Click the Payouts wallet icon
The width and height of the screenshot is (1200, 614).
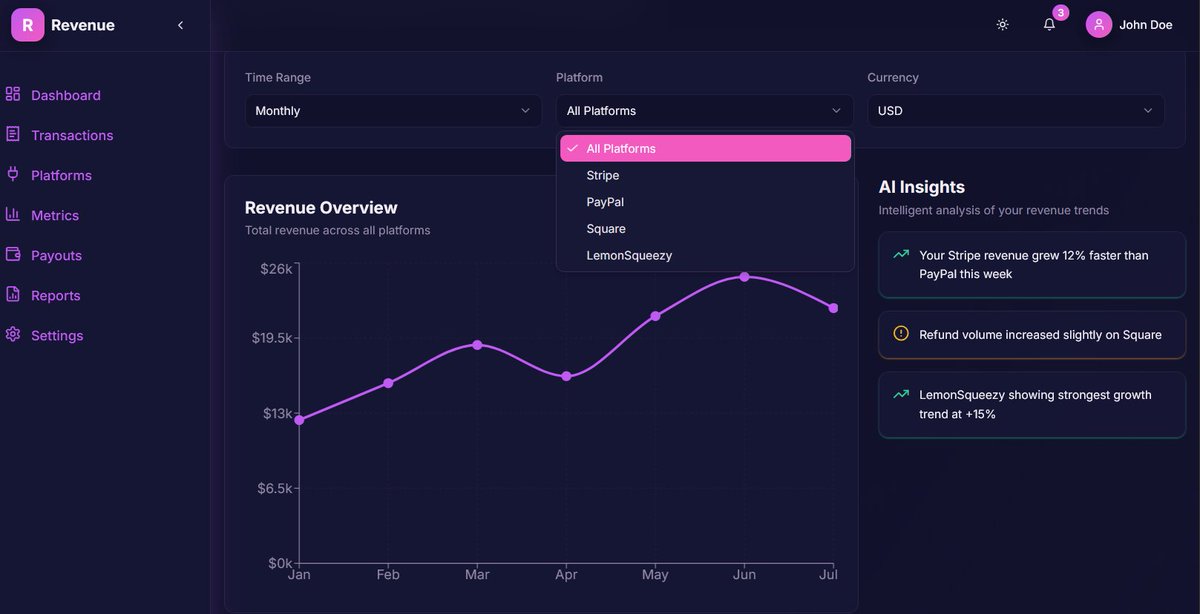[x=13, y=254]
